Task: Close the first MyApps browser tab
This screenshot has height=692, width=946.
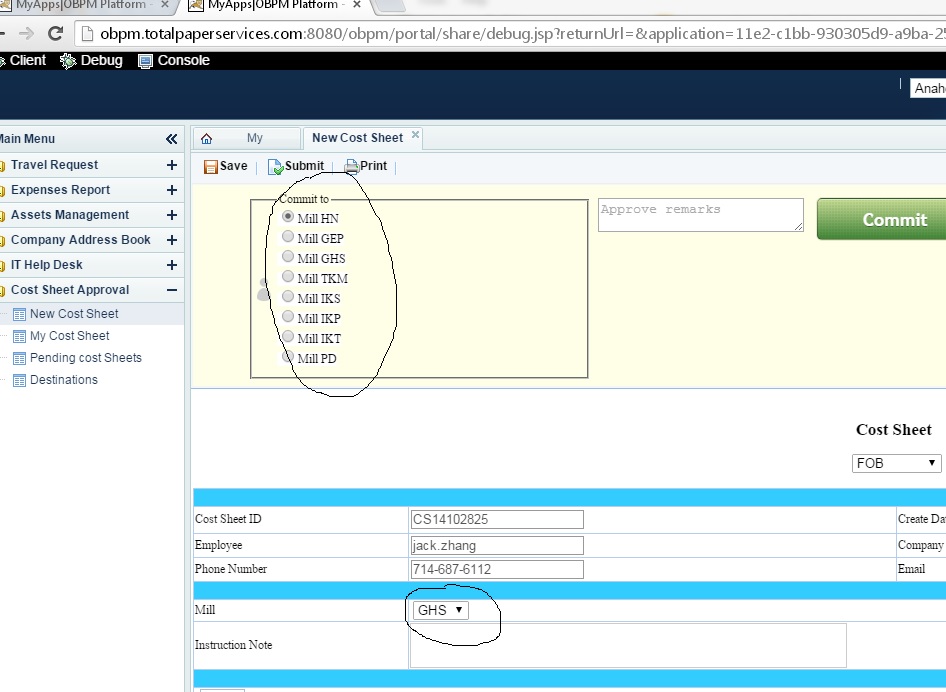Action: pyautogui.click(x=165, y=5)
